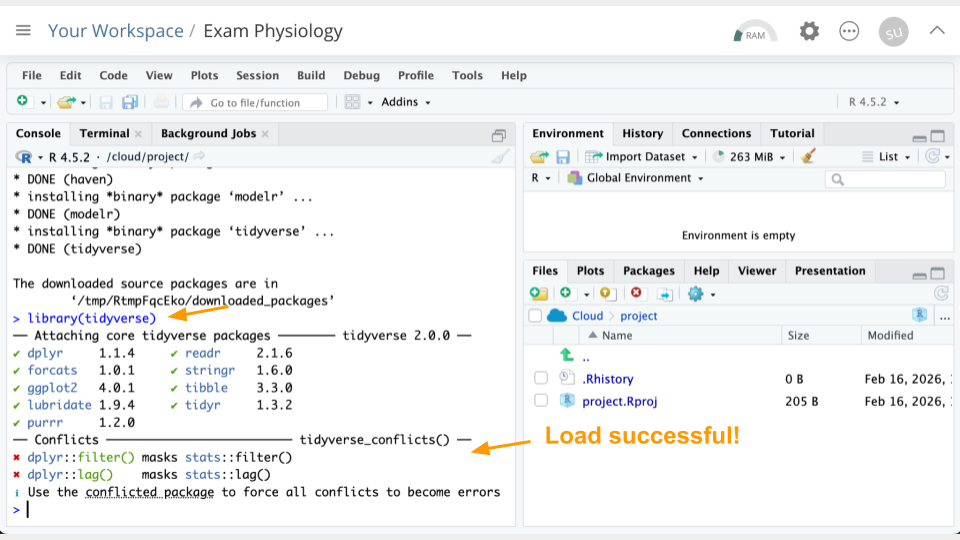Toggle the select all files checkbox
The image size is (960, 540).
535,316
